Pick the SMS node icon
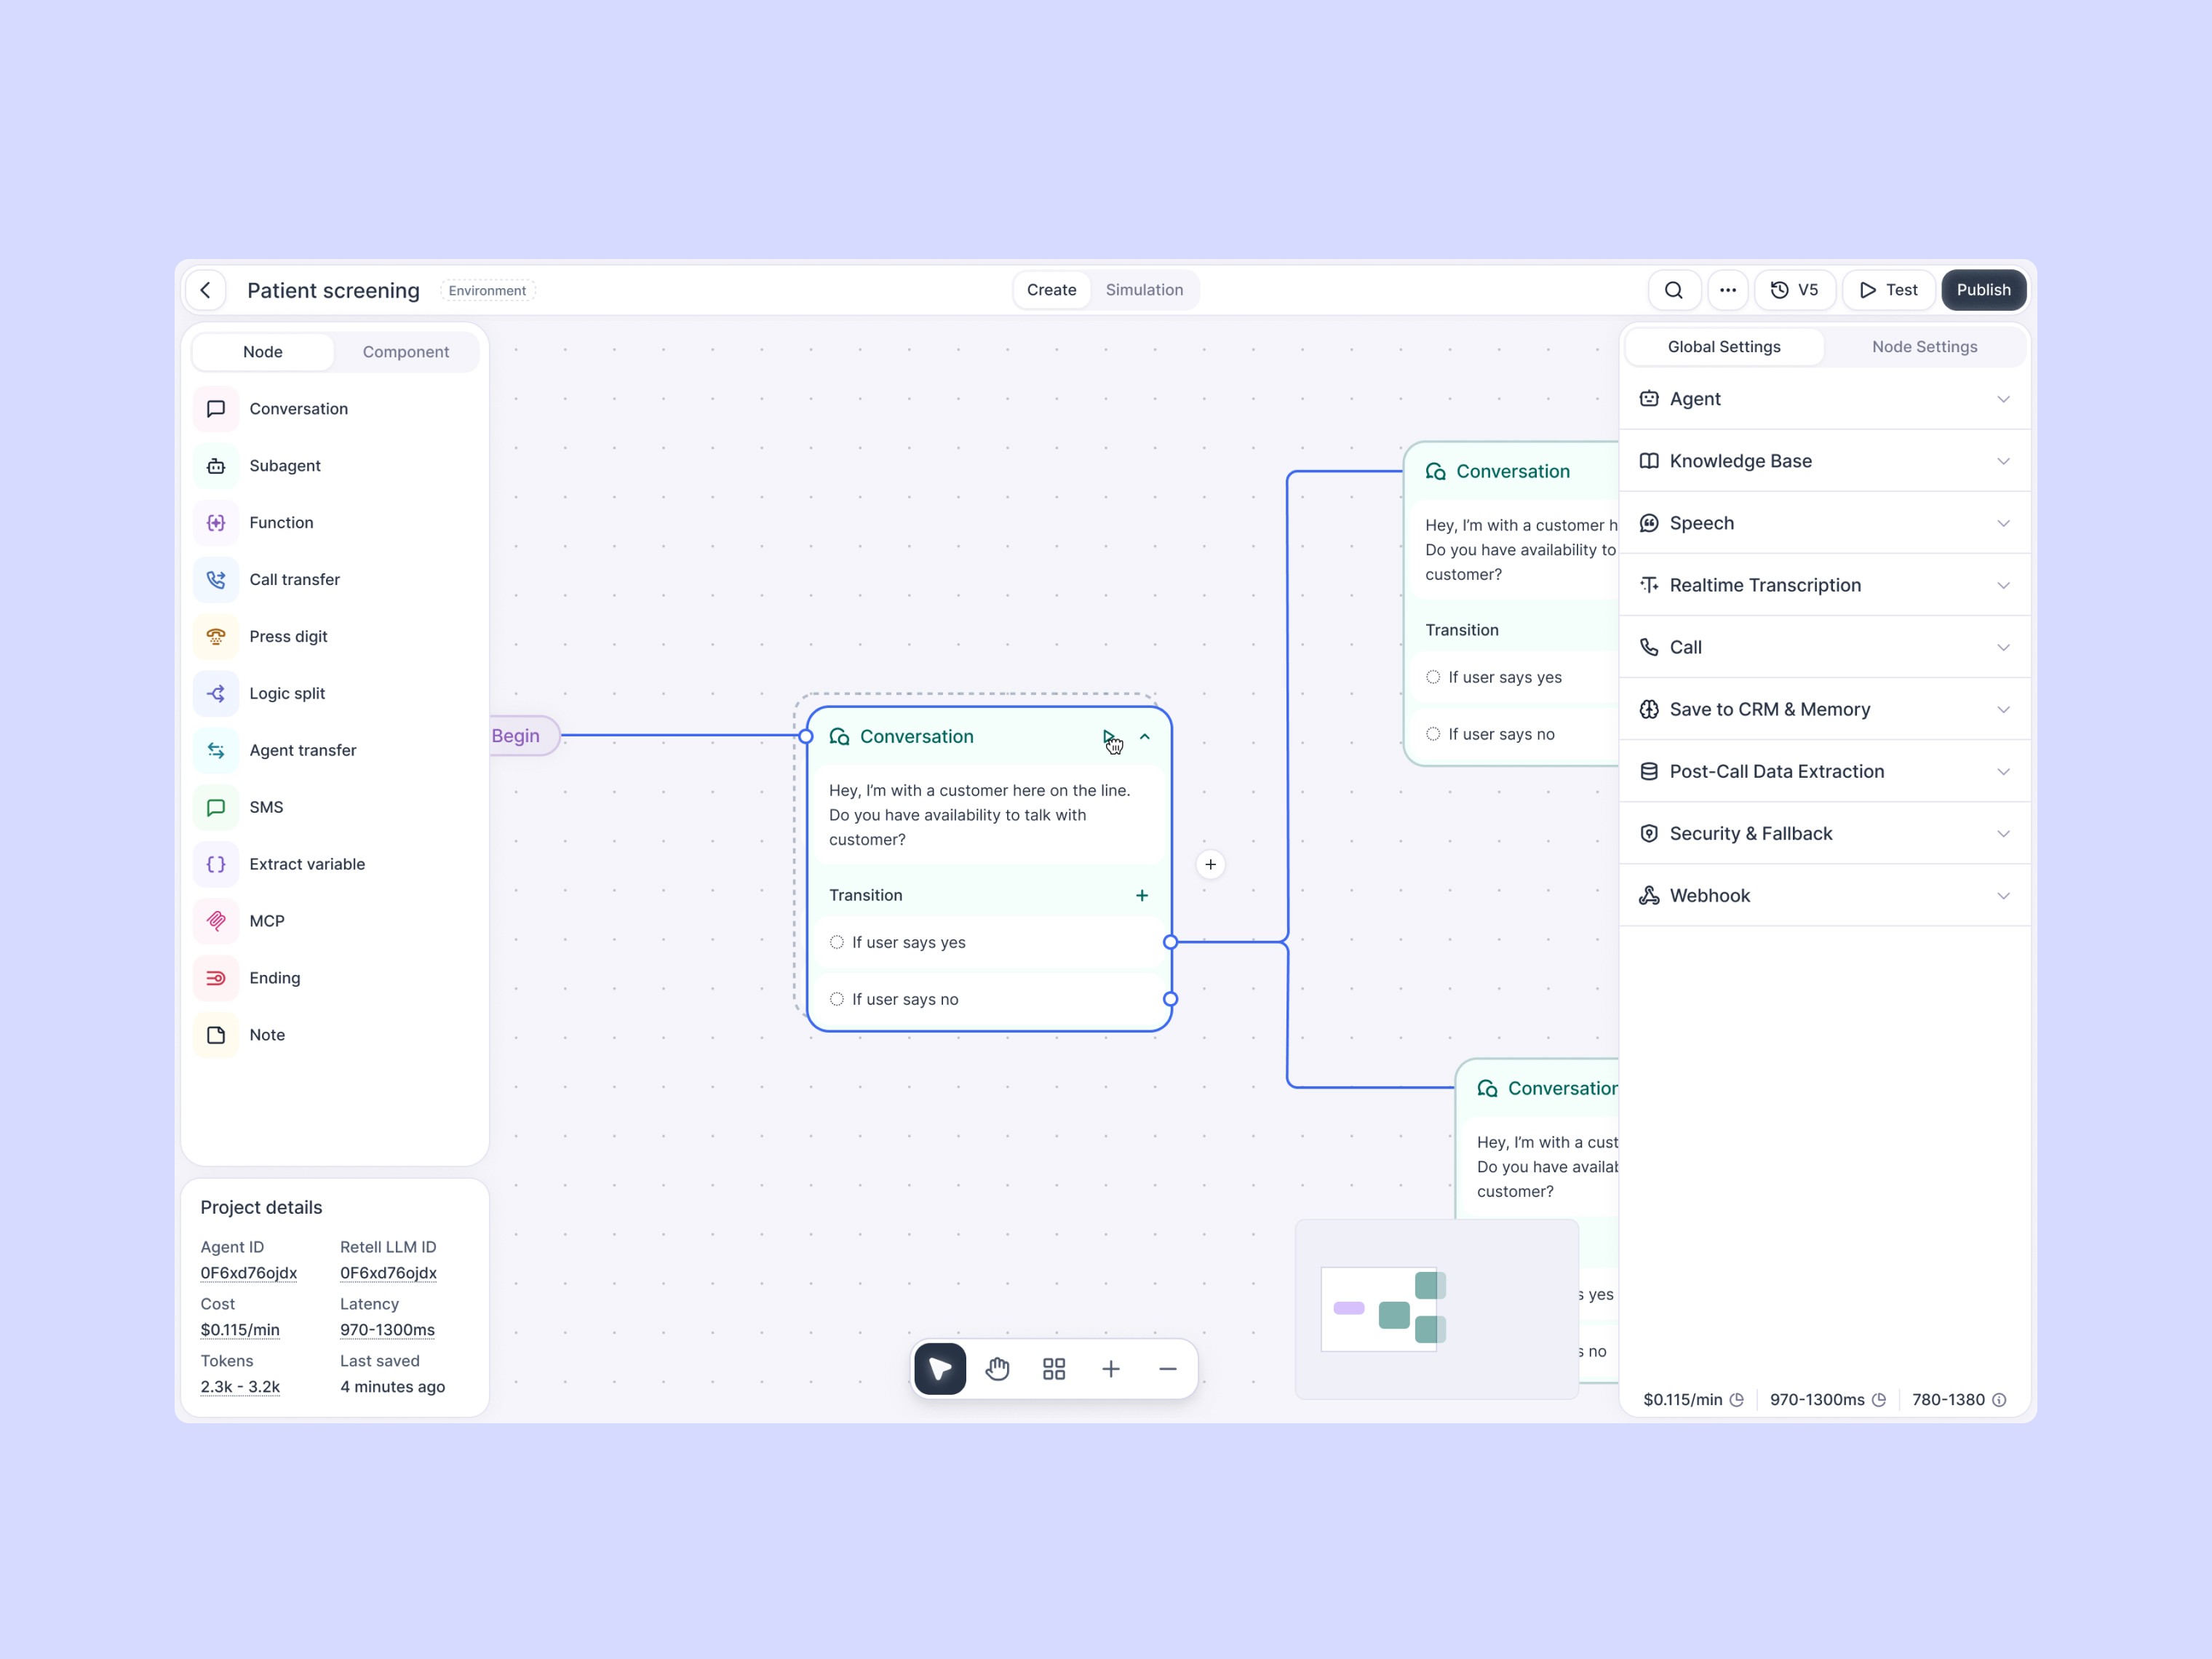 tap(216, 808)
